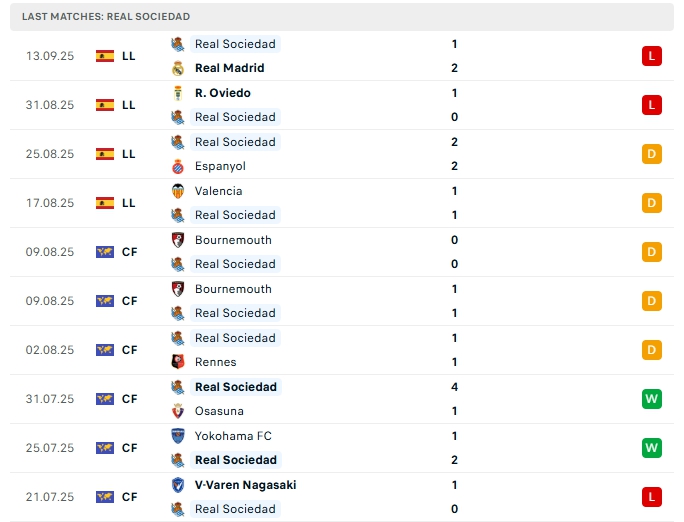Click the Last Matches: Real Sociedad header
684x522 pixels.
tap(105, 17)
